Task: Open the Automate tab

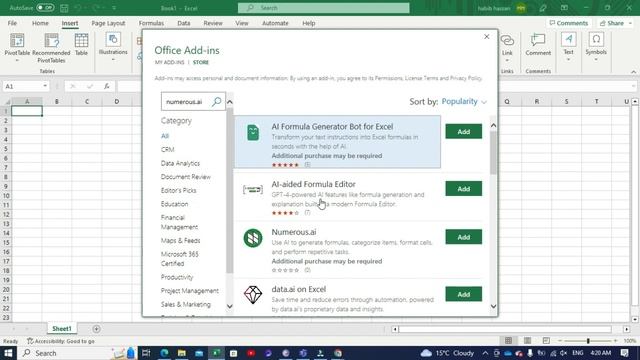Action: [x=275, y=23]
